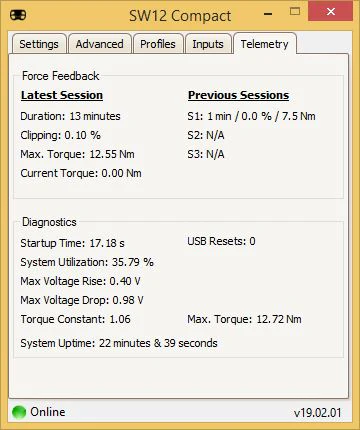Close the SW12 Compact window
The image size is (360, 430).
pyautogui.click(x=330, y=11)
